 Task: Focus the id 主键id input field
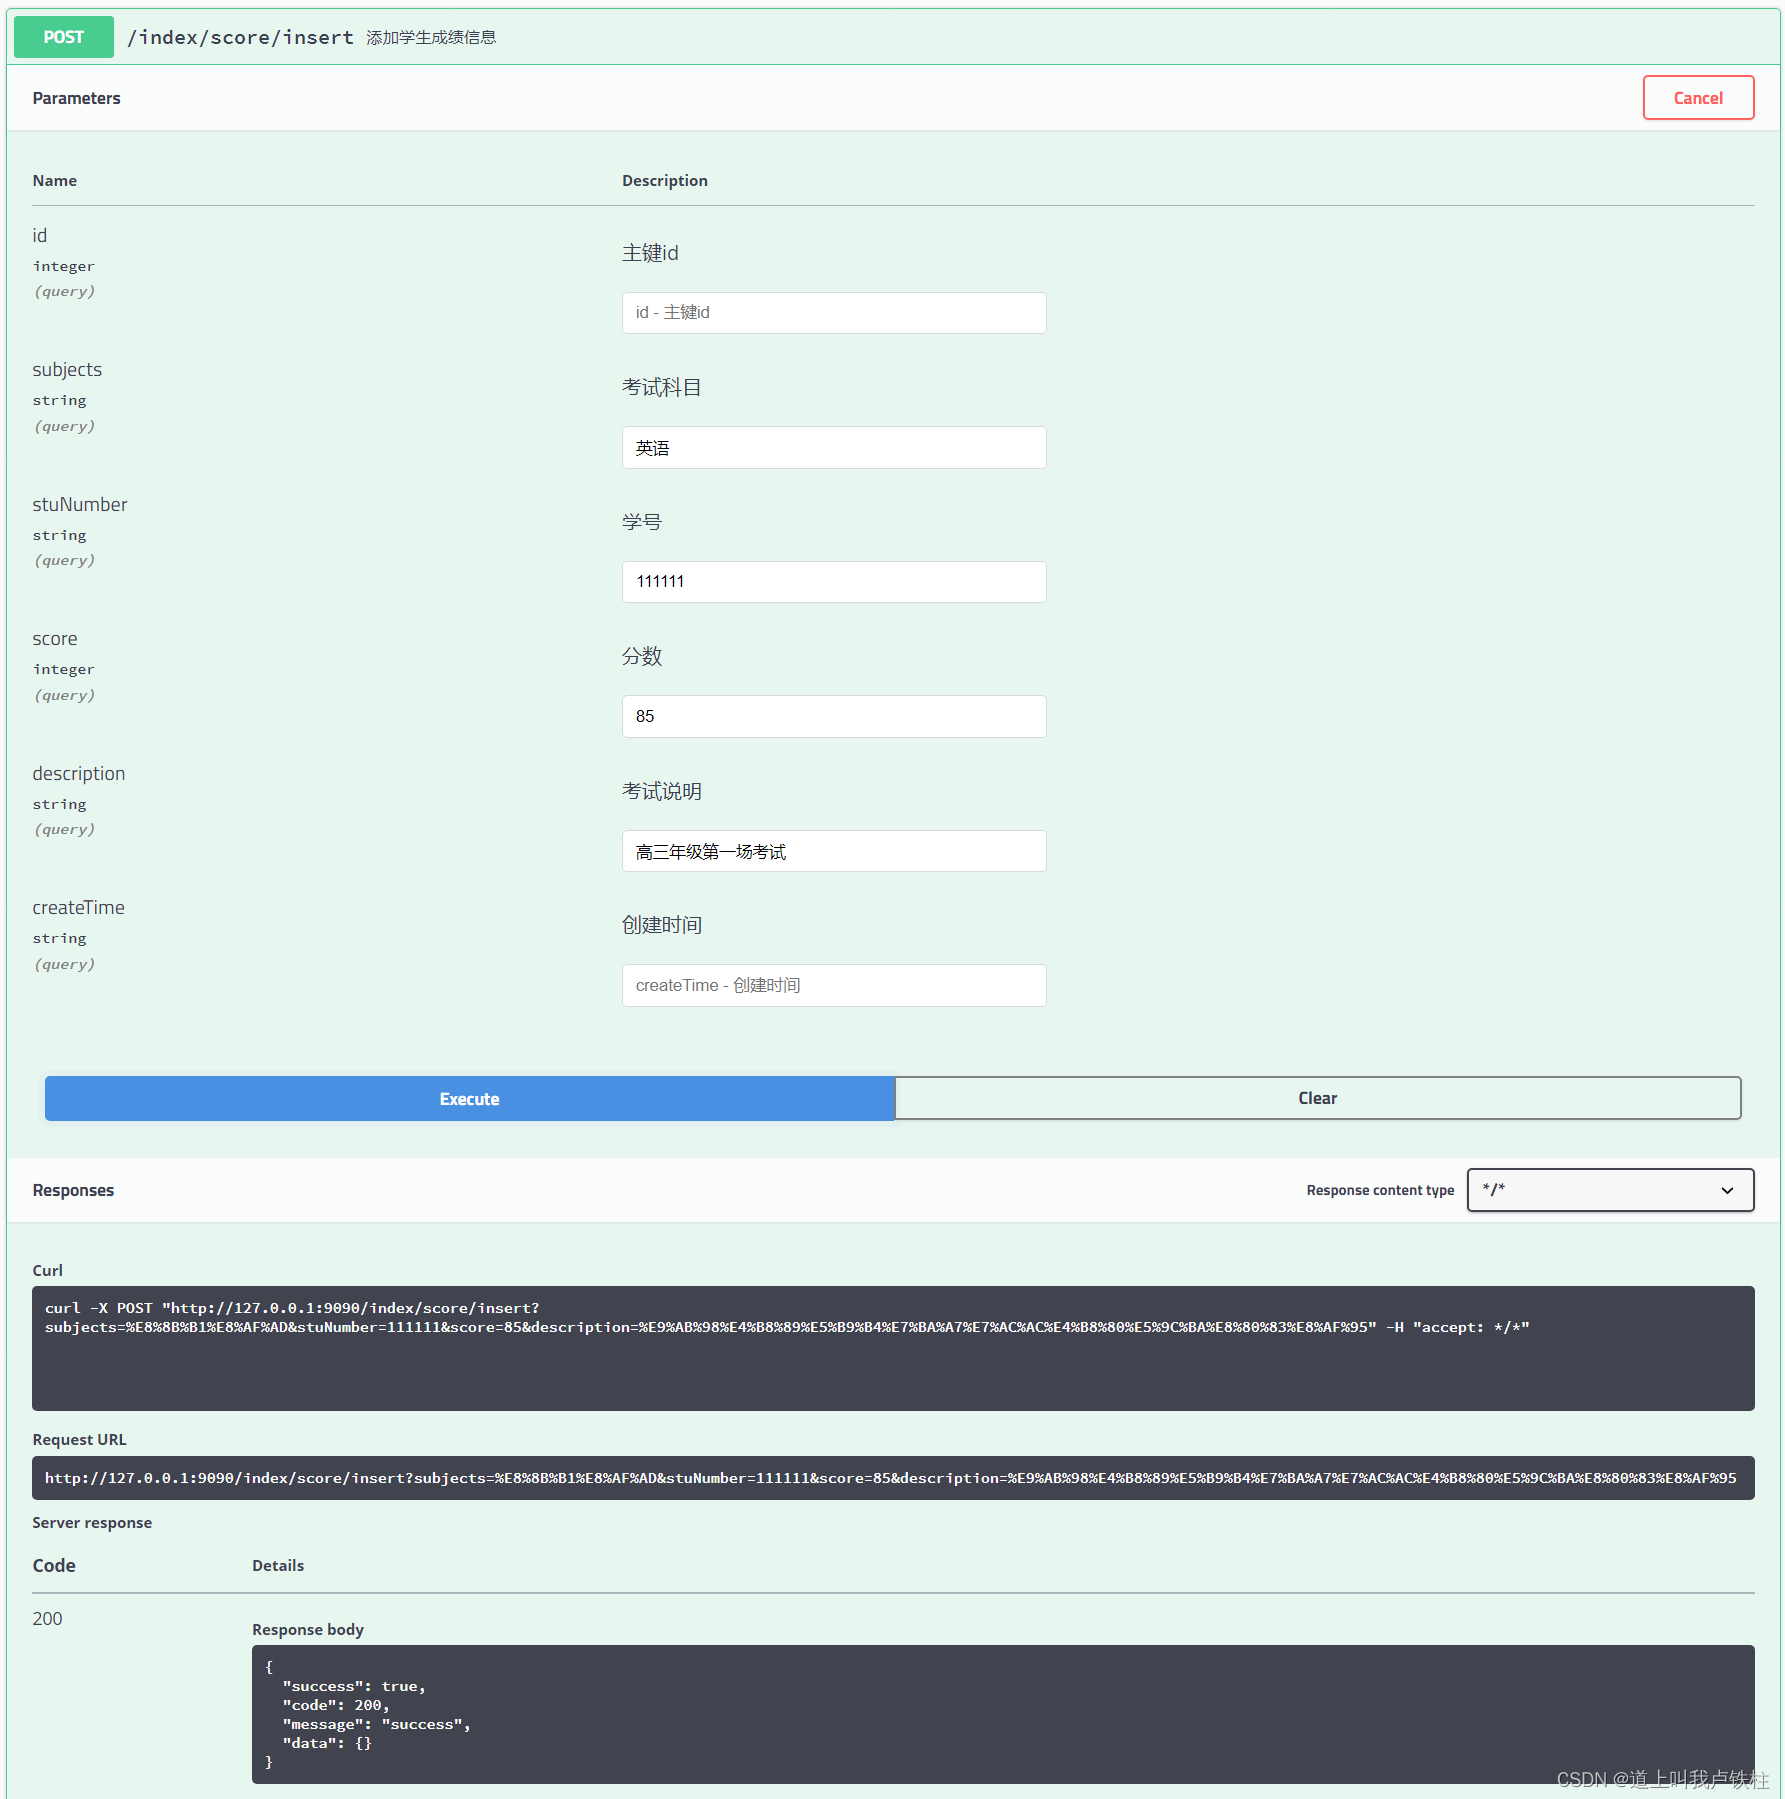tap(833, 313)
